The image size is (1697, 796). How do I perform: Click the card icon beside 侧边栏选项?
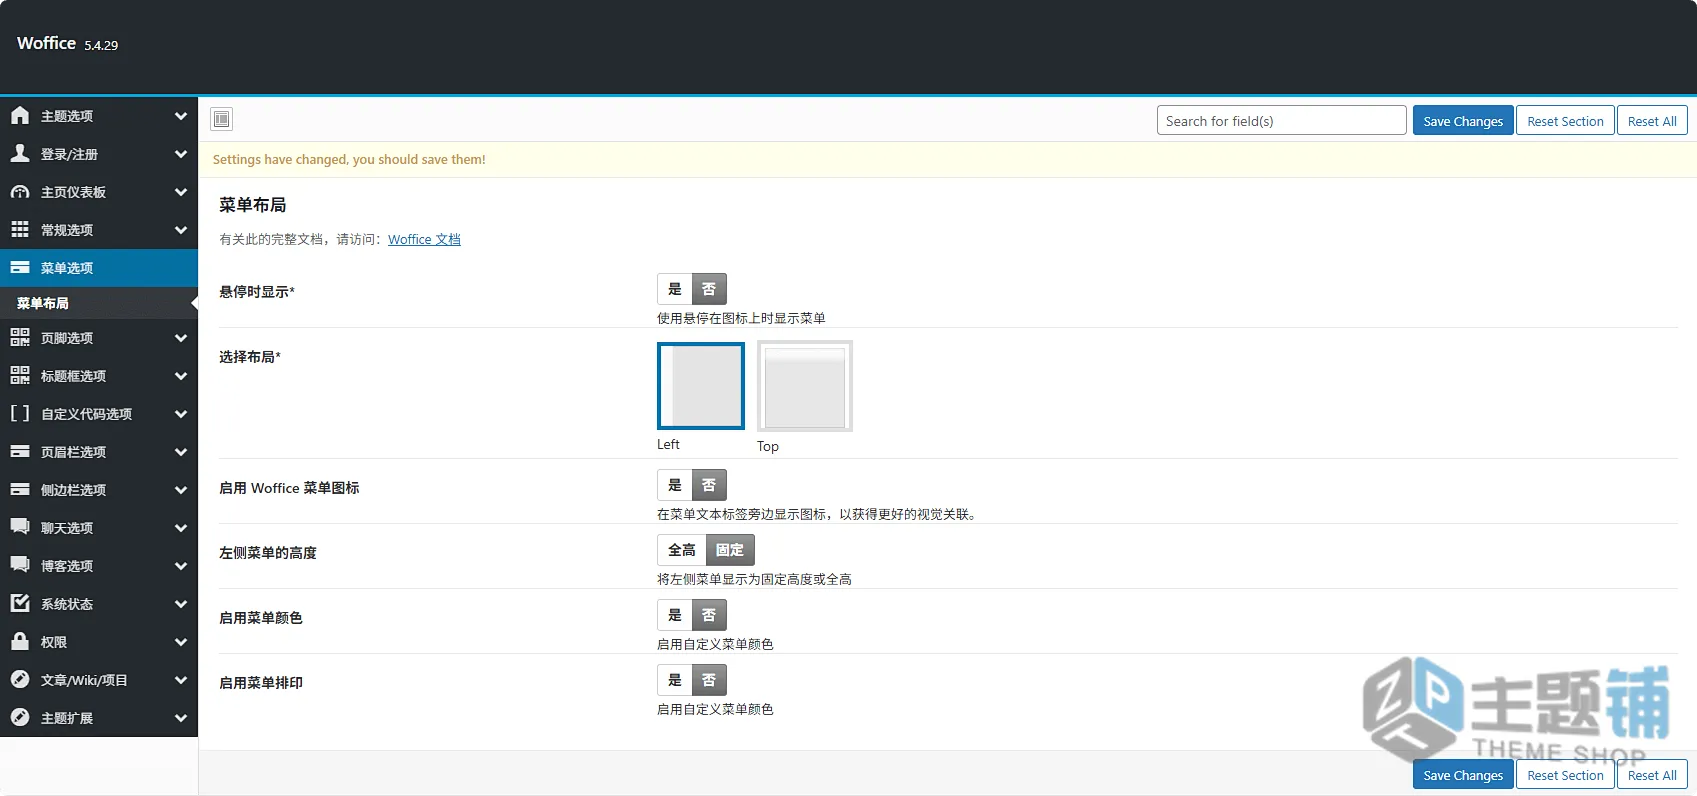20,490
